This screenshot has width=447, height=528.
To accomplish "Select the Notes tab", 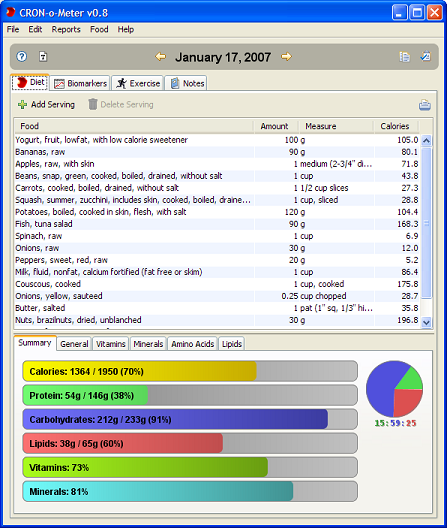I will coord(186,83).
